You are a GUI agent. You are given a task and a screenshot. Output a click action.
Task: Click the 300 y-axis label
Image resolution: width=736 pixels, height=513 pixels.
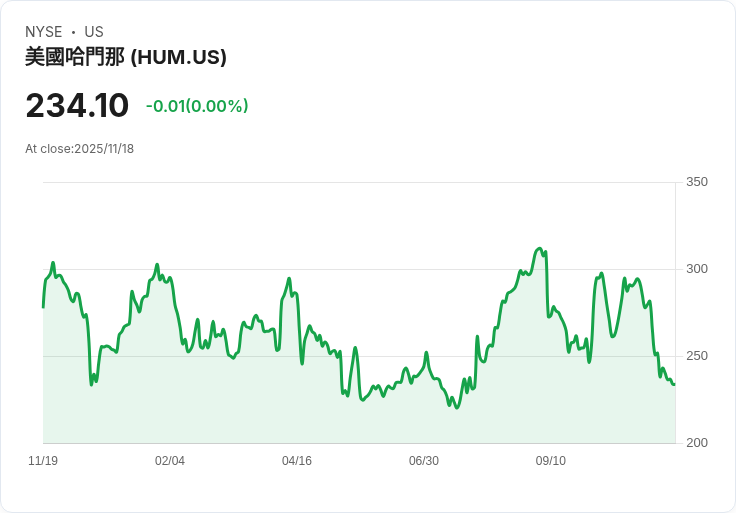tap(697, 269)
